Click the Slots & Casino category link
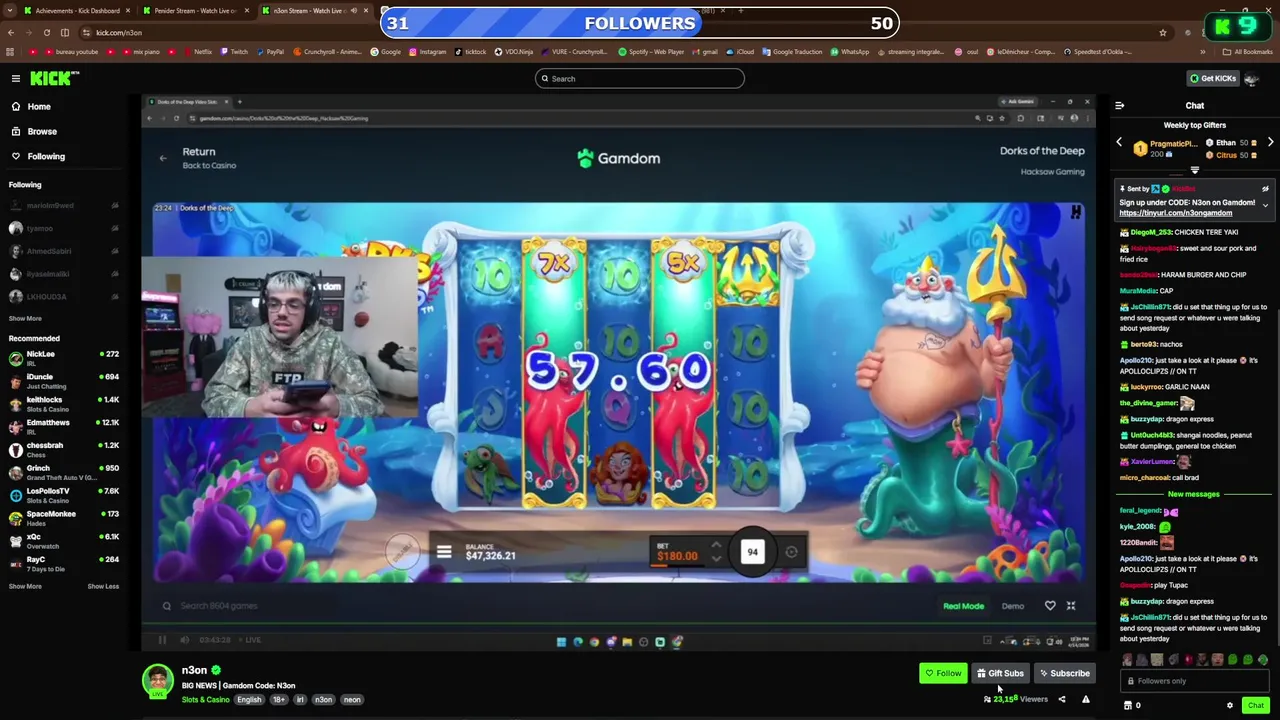1280x720 pixels. point(205,700)
